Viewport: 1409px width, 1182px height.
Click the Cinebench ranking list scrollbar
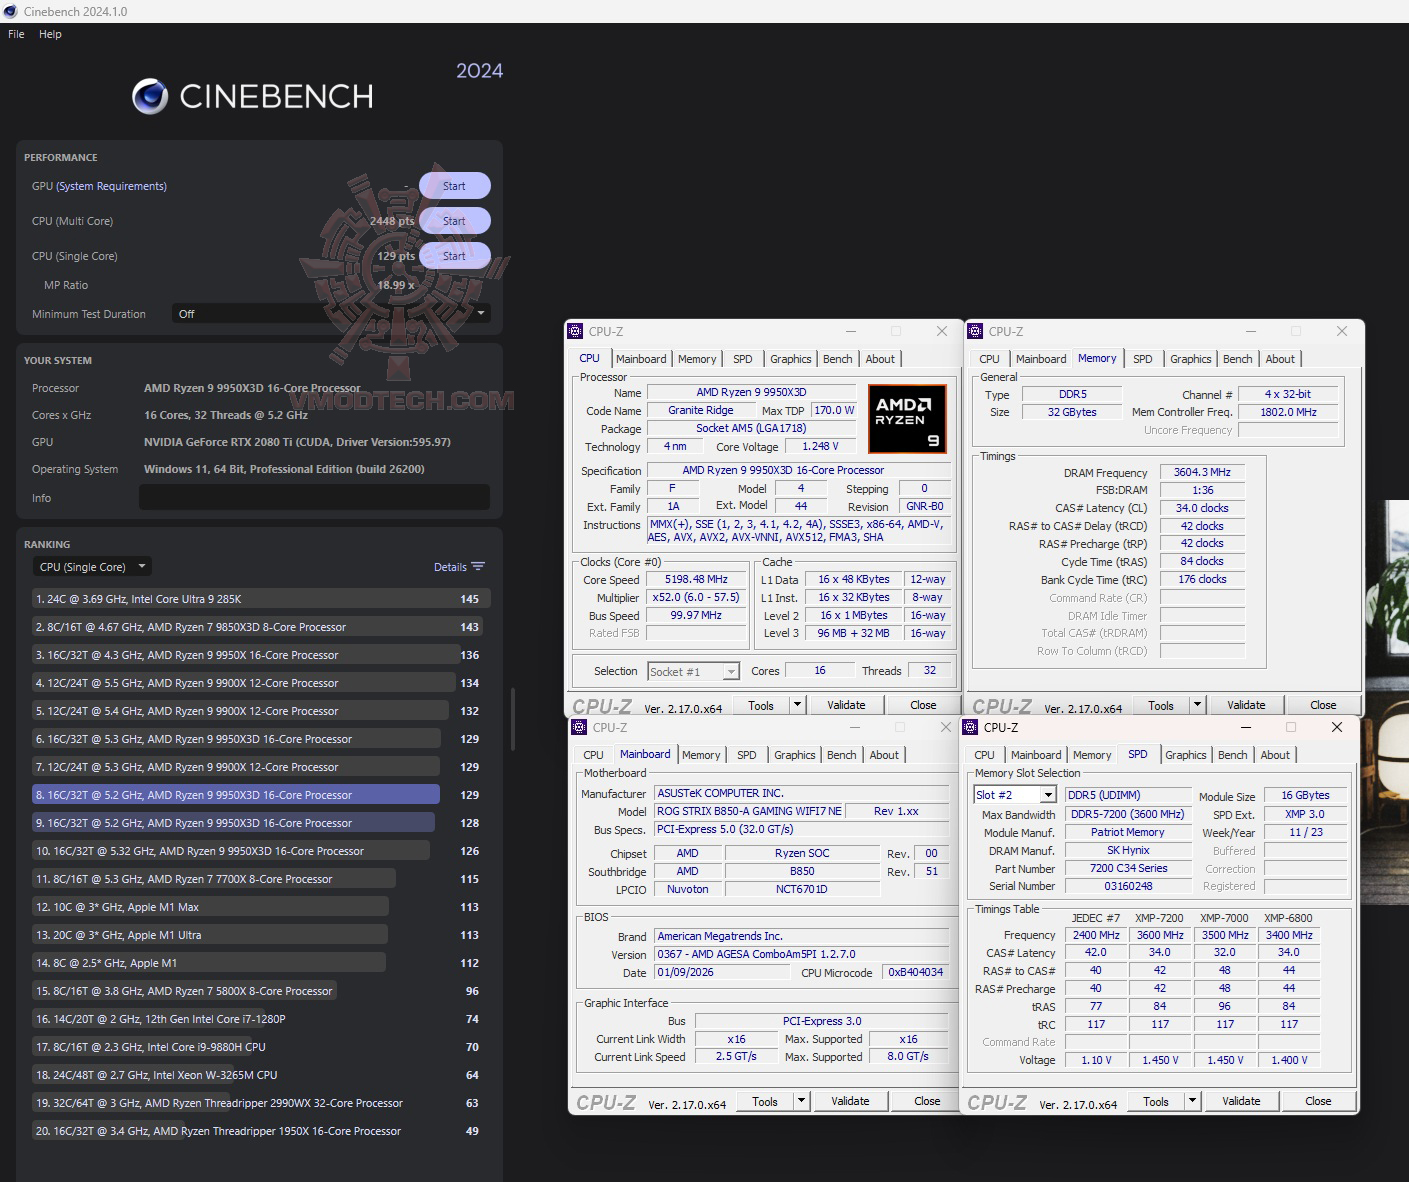coord(512,718)
